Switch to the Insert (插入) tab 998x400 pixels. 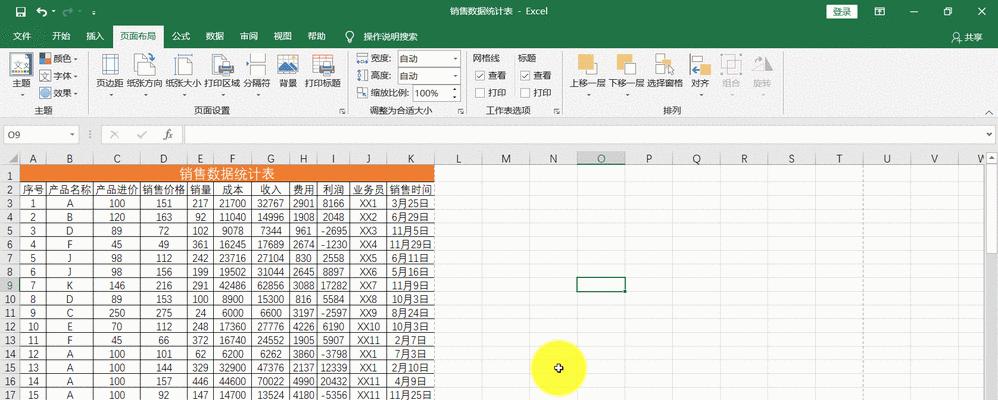tap(95, 36)
